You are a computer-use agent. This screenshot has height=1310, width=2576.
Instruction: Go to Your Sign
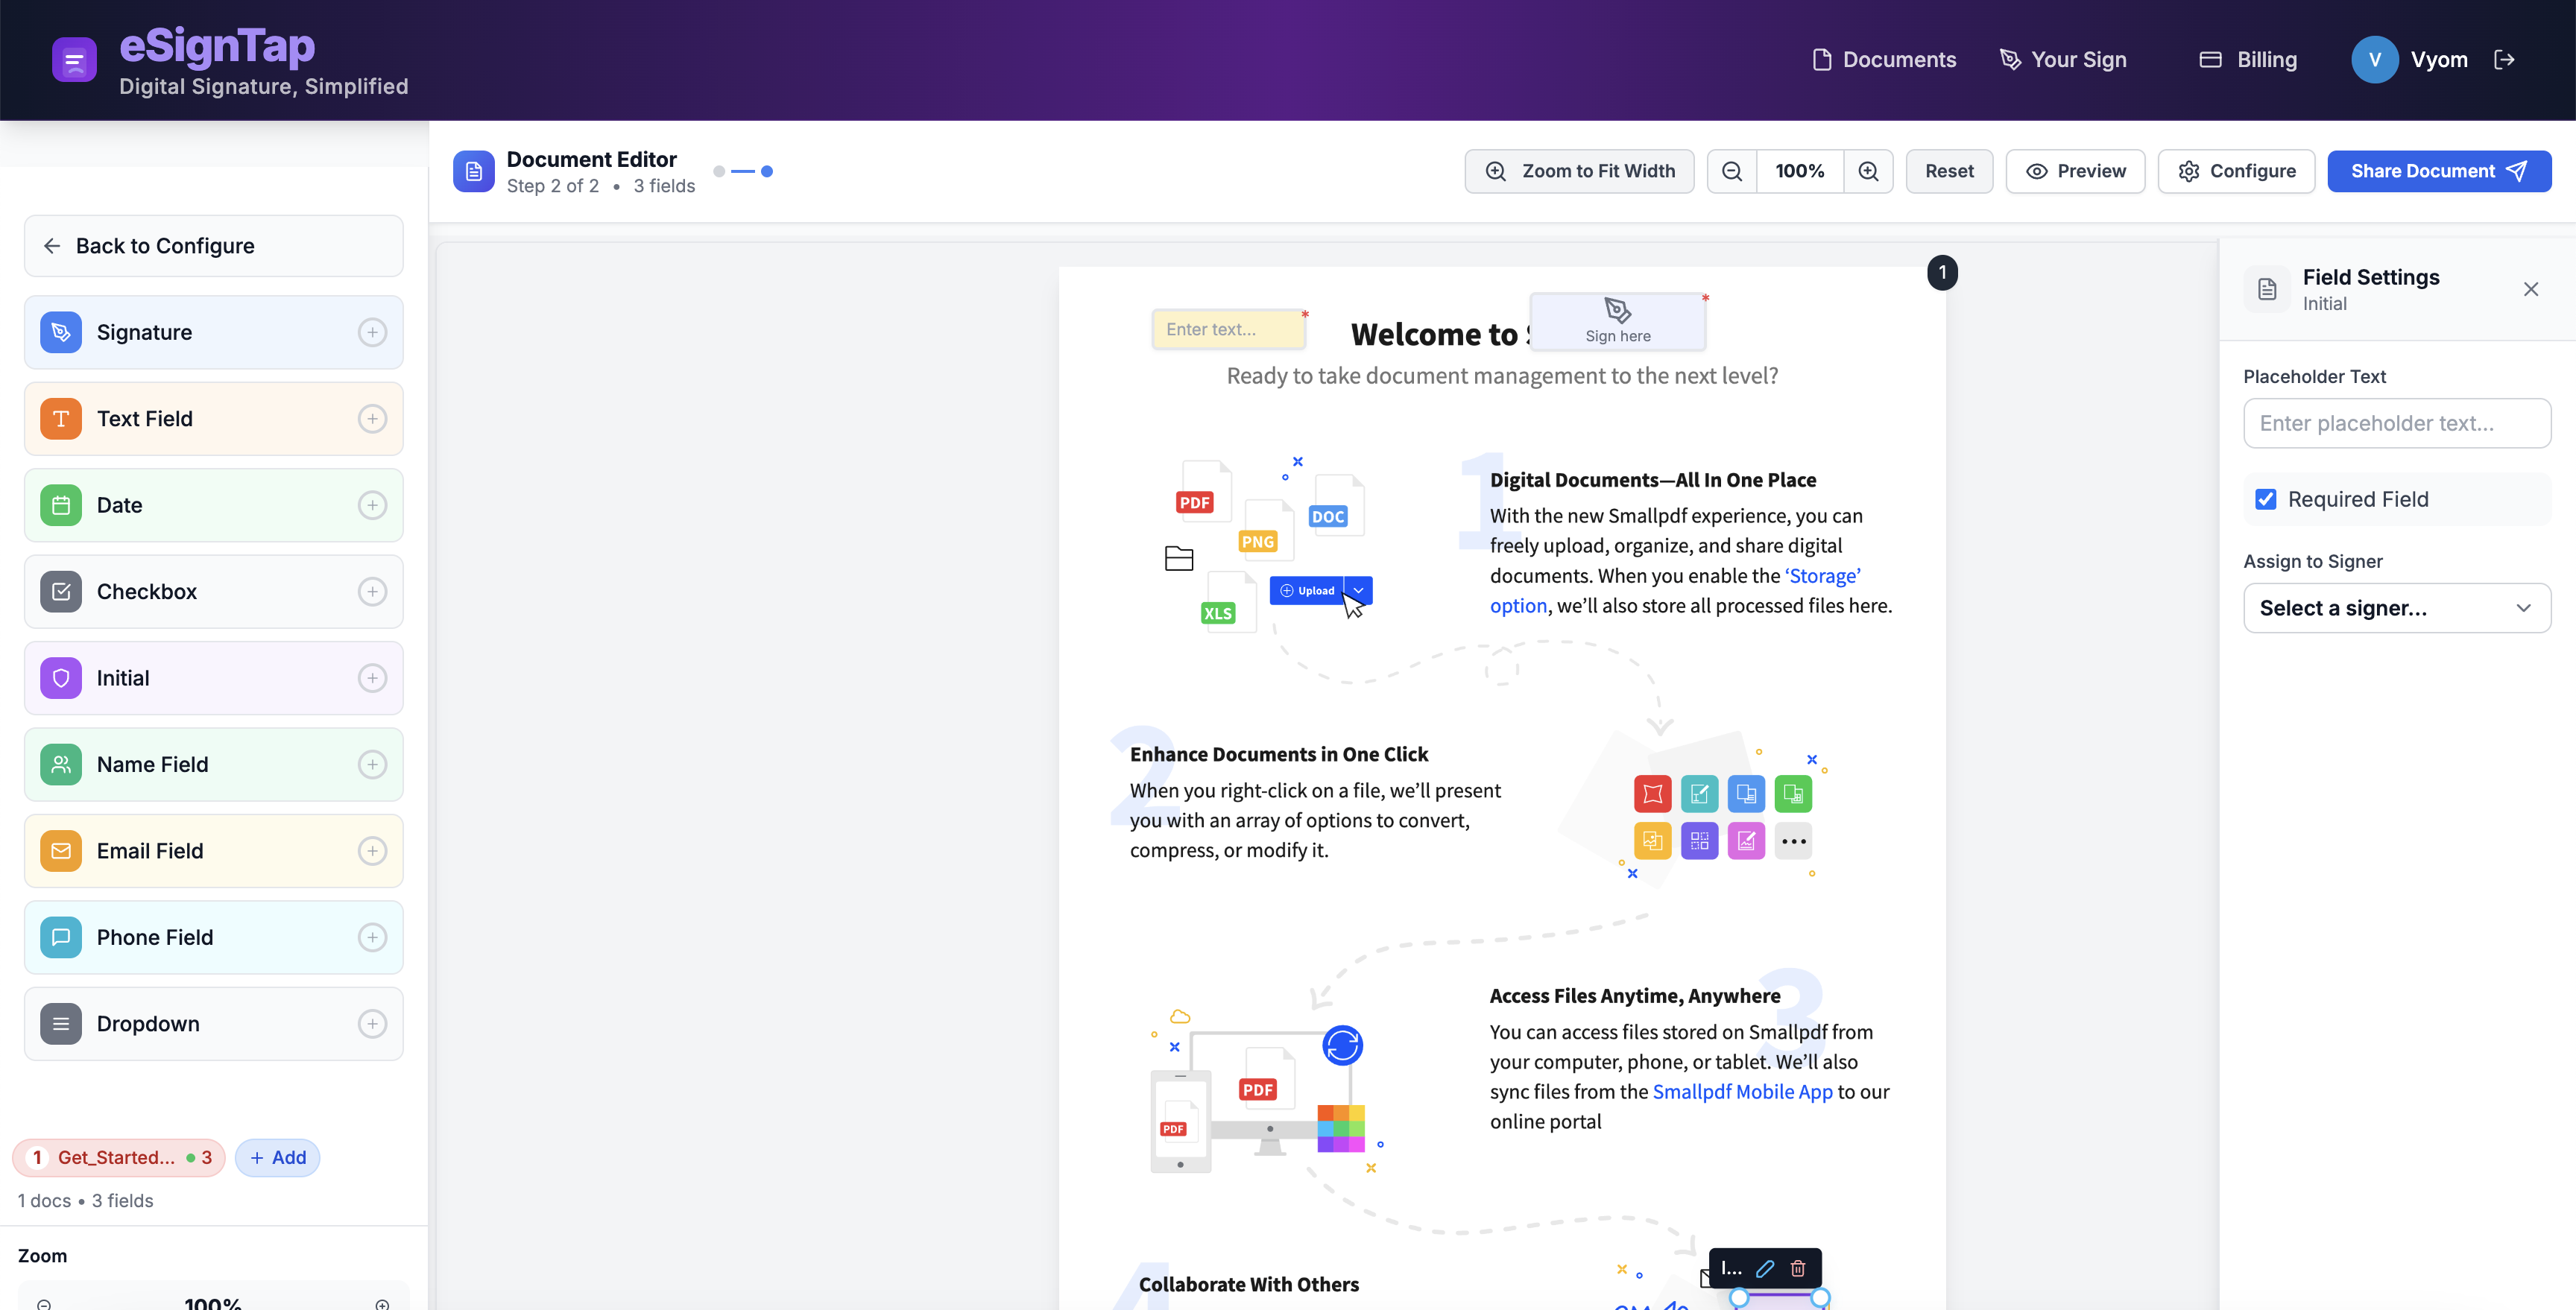click(2063, 60)
